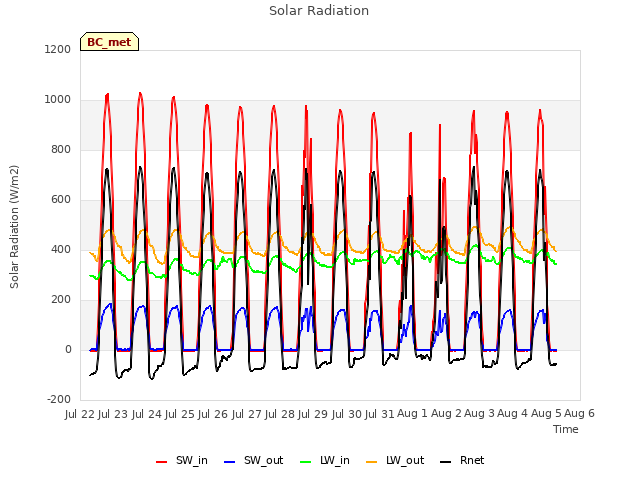Click the Solar Radiation (W/m2) y-axis label
The width and height of the screenshot is (640, 480).
[x=14, y=227]
